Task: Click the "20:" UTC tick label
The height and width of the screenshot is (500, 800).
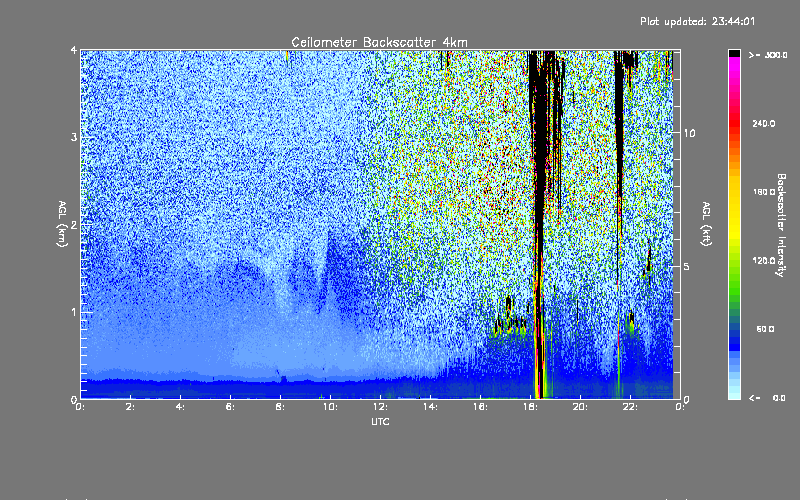Action: [x=580, y=407]
